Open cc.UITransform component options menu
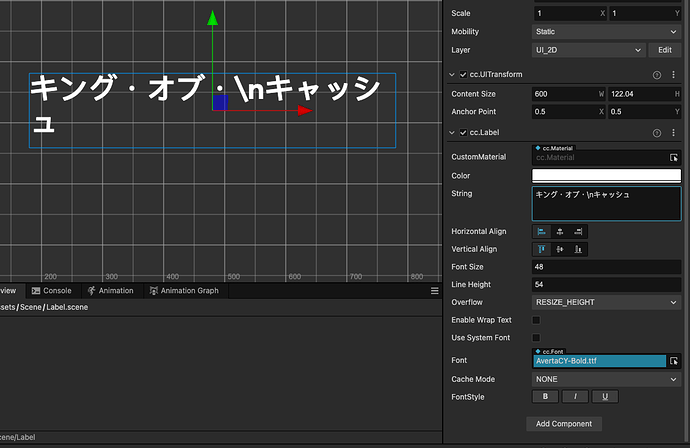Viewport: 690px width, 448px height. click(x=675, y=74)
